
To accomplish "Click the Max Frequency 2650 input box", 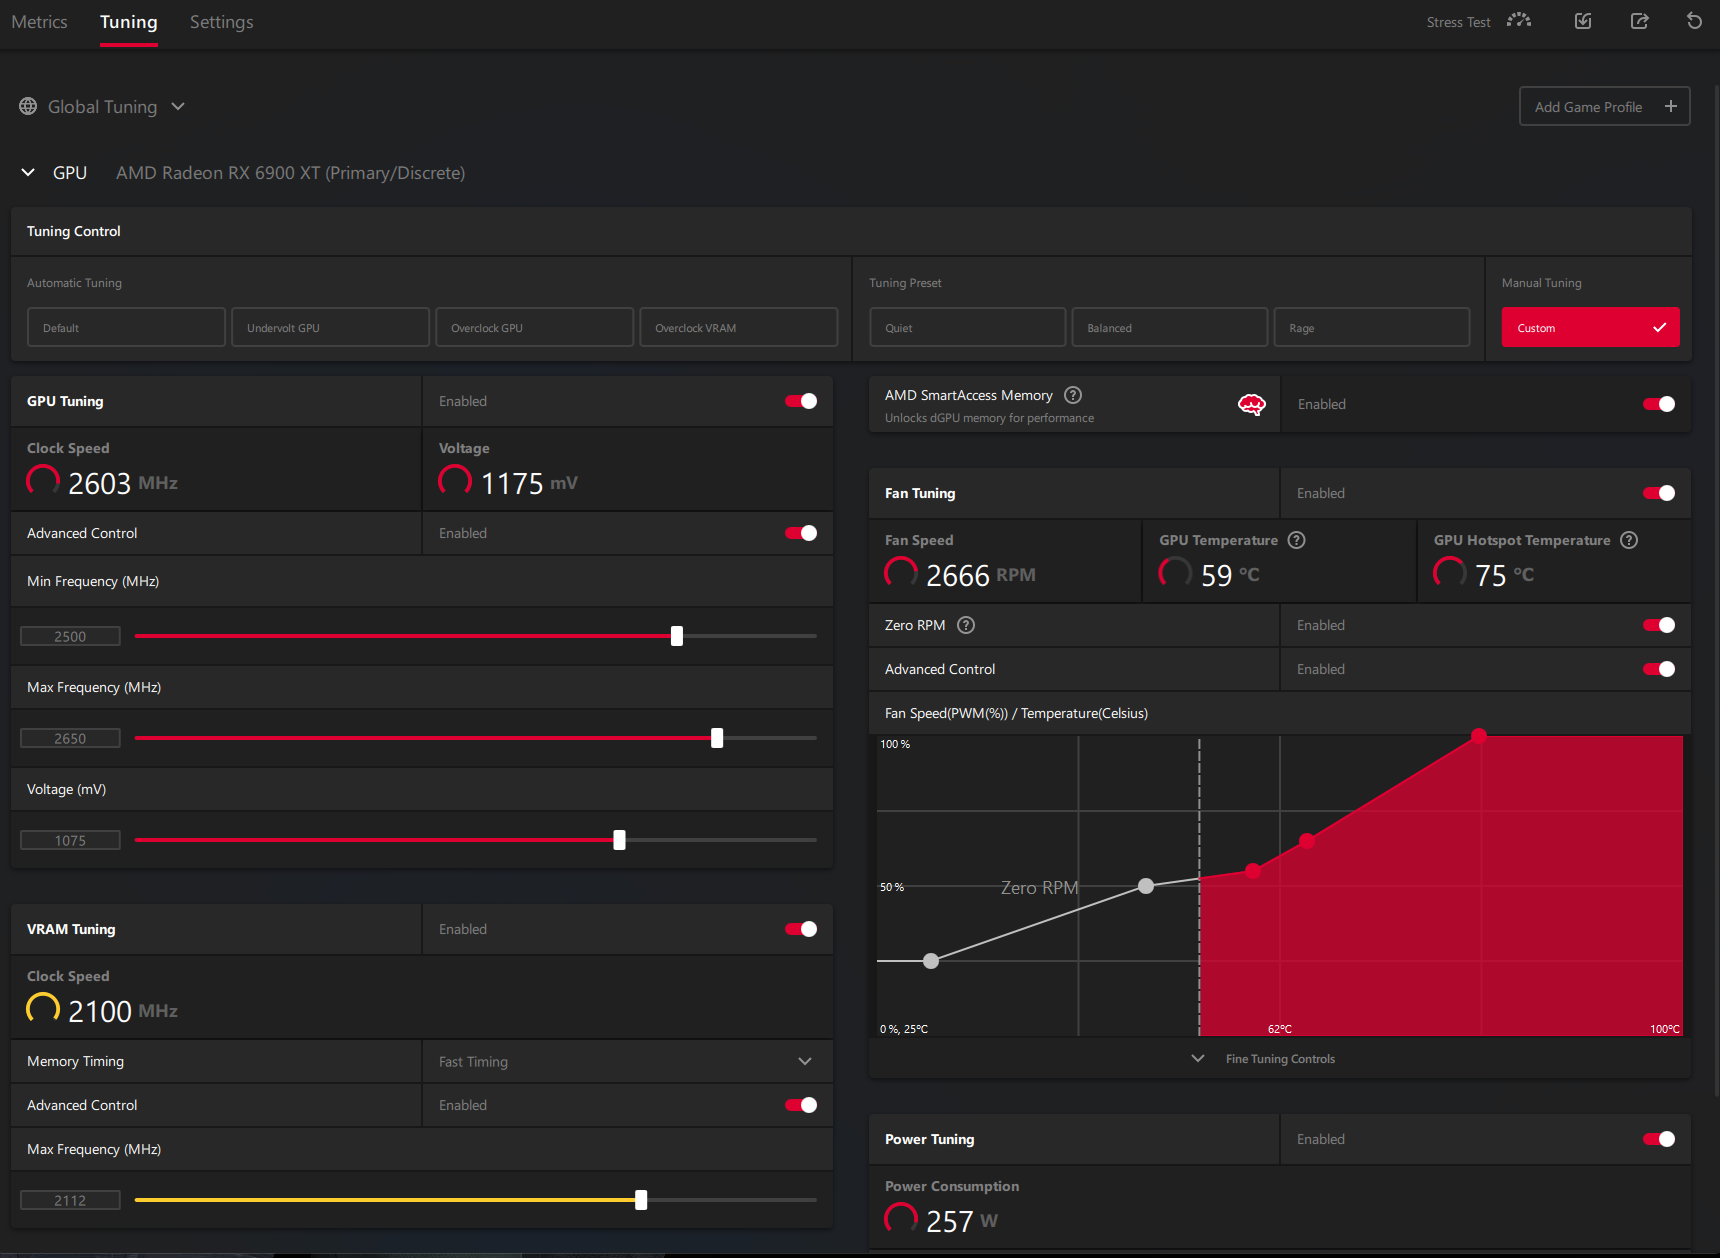I will pyautogui.click(x=70, y=738).
